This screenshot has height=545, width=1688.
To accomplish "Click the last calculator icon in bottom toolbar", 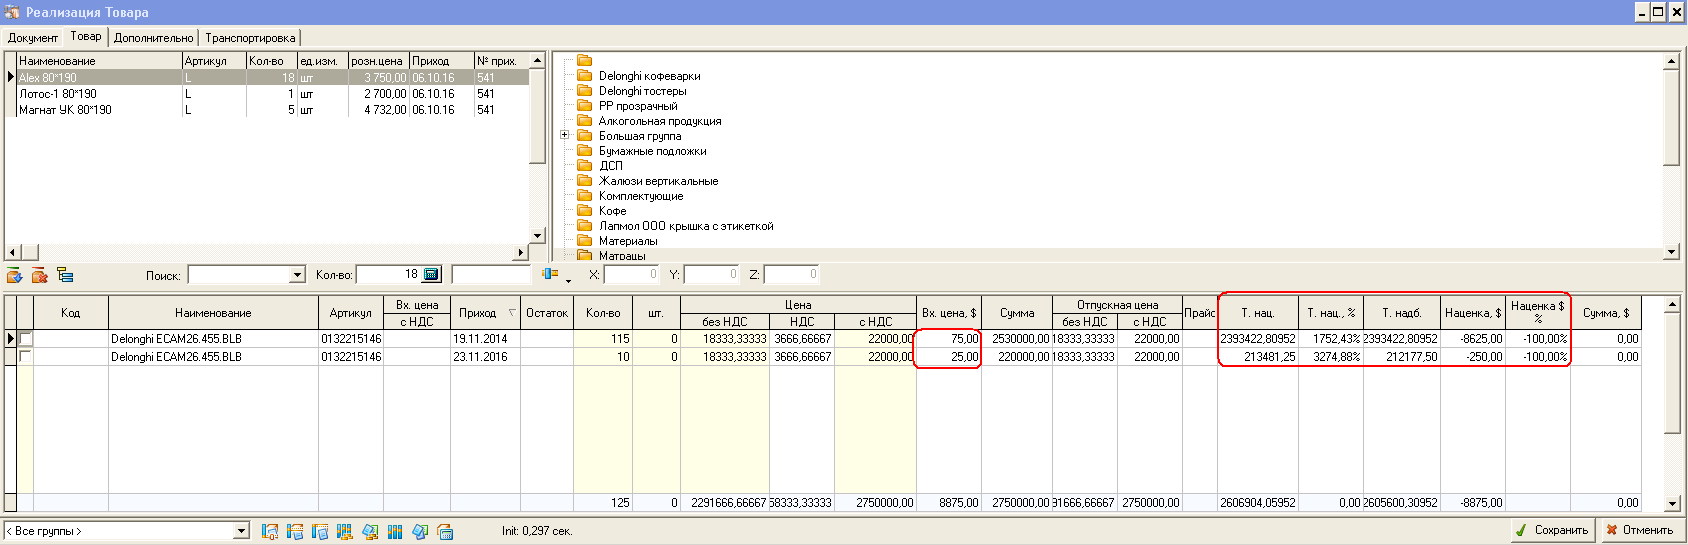I will pos(445,531).
